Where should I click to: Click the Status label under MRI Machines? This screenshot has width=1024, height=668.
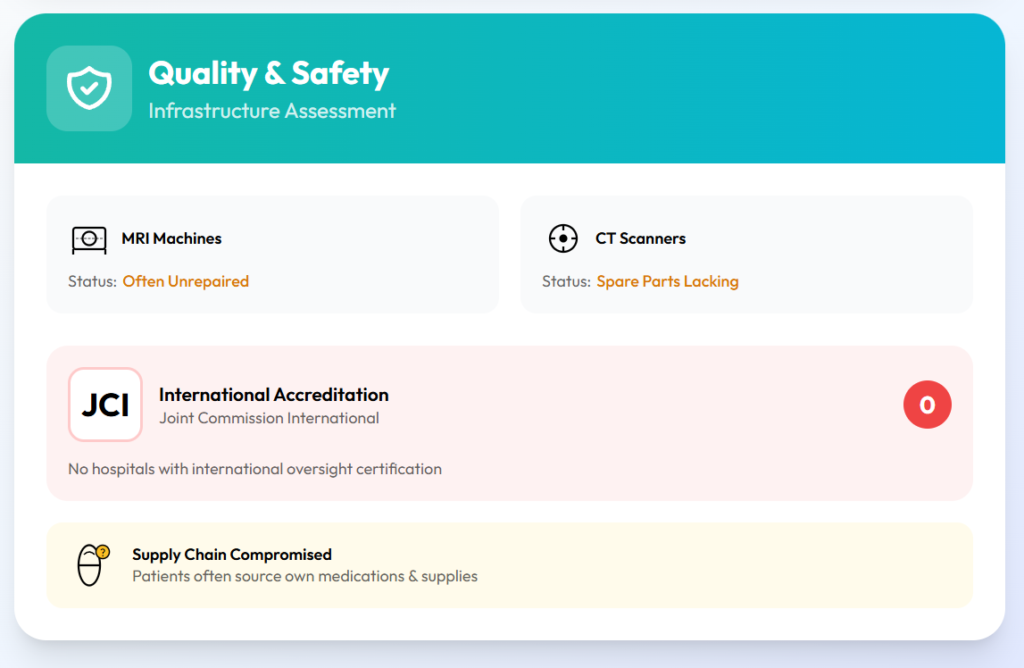pos(92,282)
